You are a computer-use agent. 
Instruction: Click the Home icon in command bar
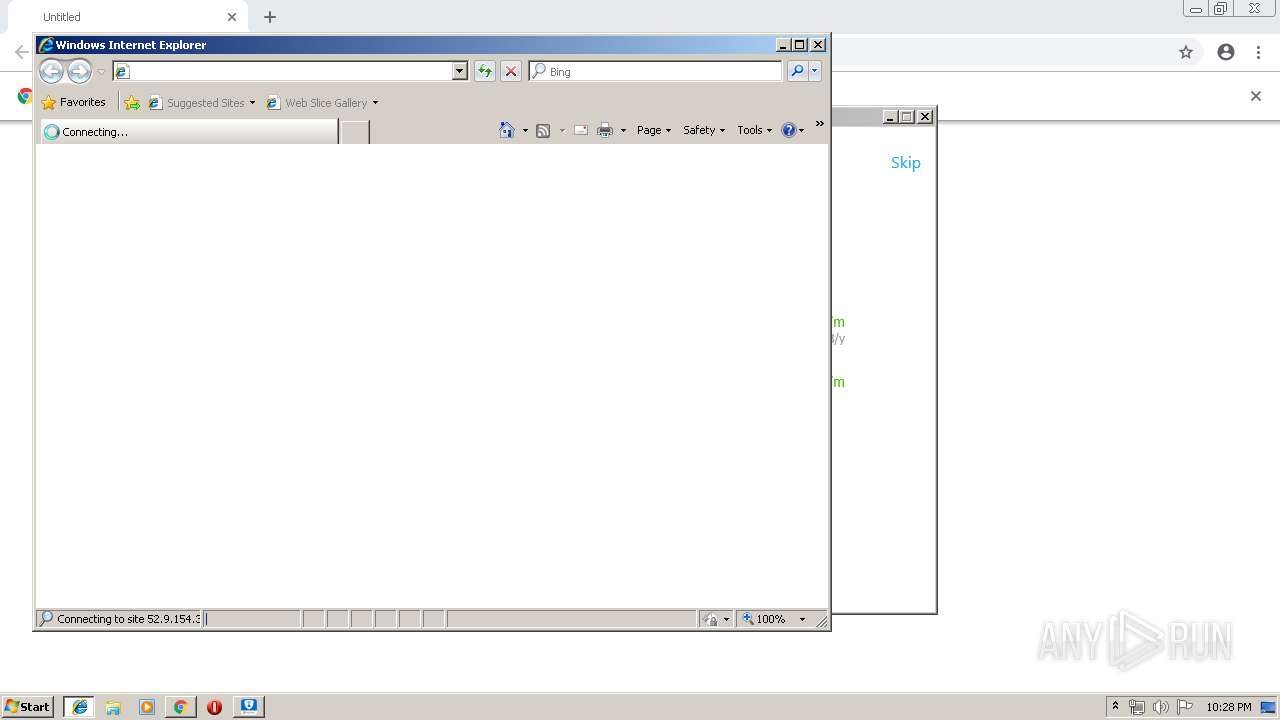[x=507, y=130]
